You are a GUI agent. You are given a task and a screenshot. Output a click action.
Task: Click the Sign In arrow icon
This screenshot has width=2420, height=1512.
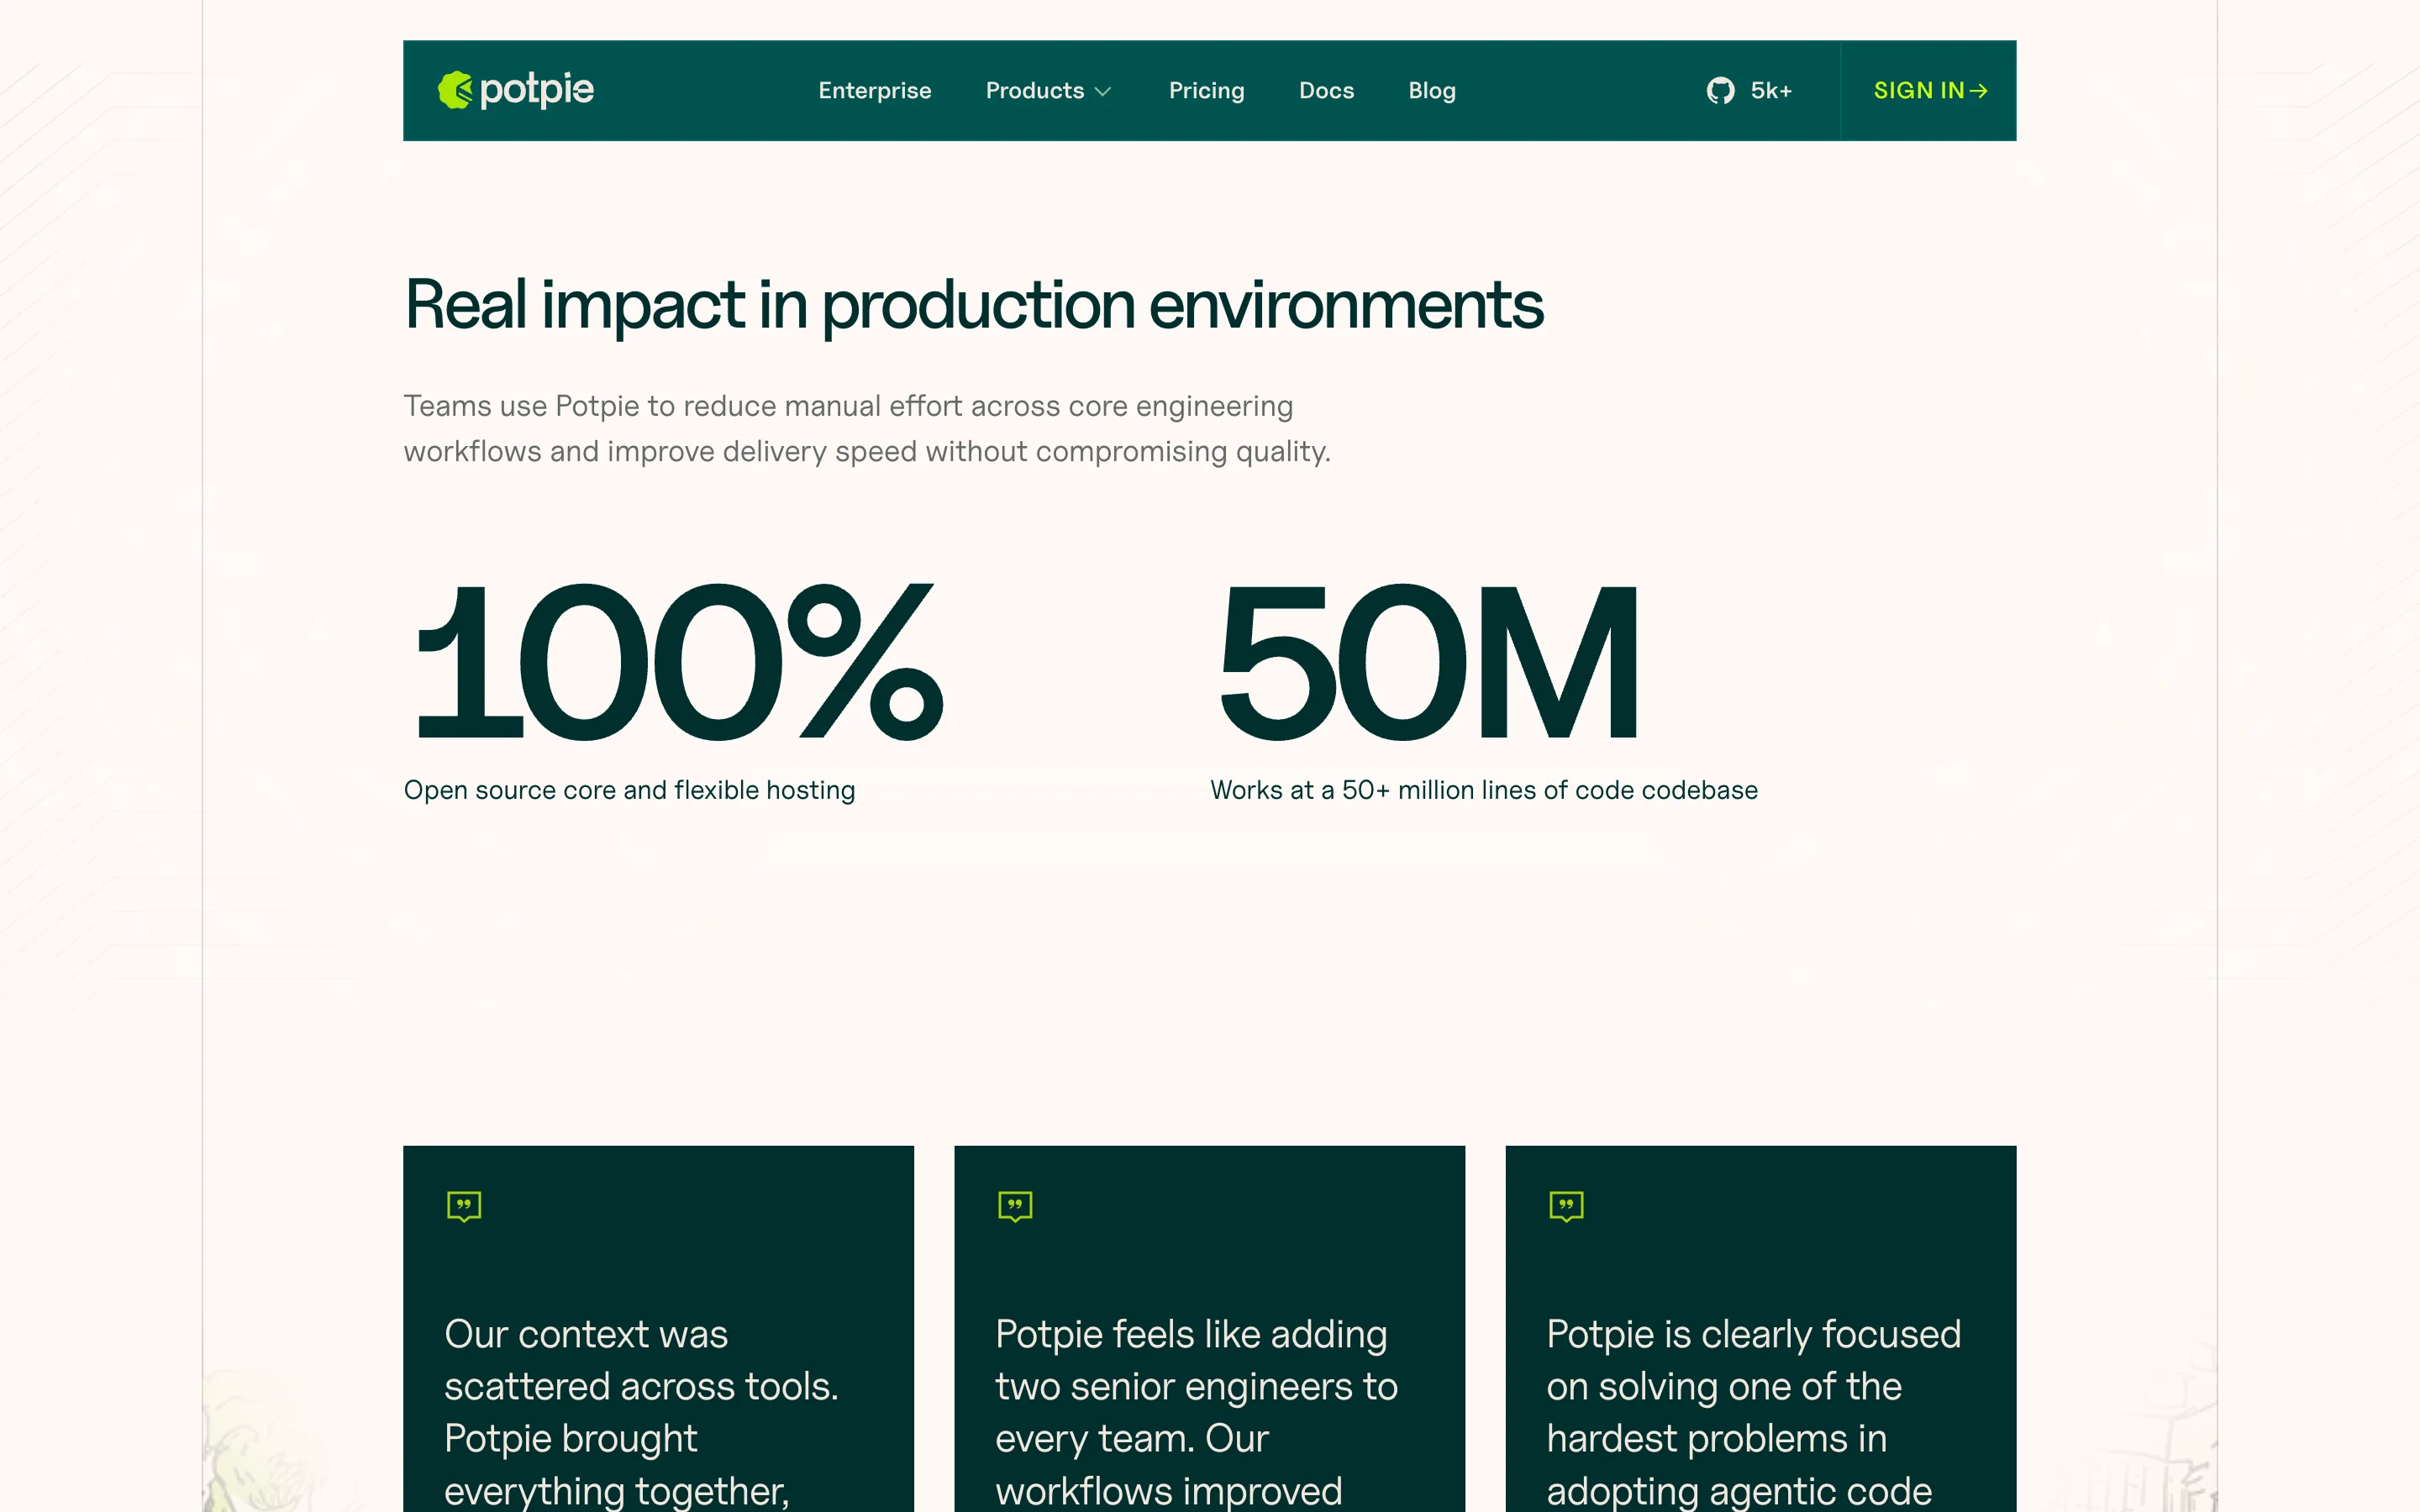point(1978,91)
